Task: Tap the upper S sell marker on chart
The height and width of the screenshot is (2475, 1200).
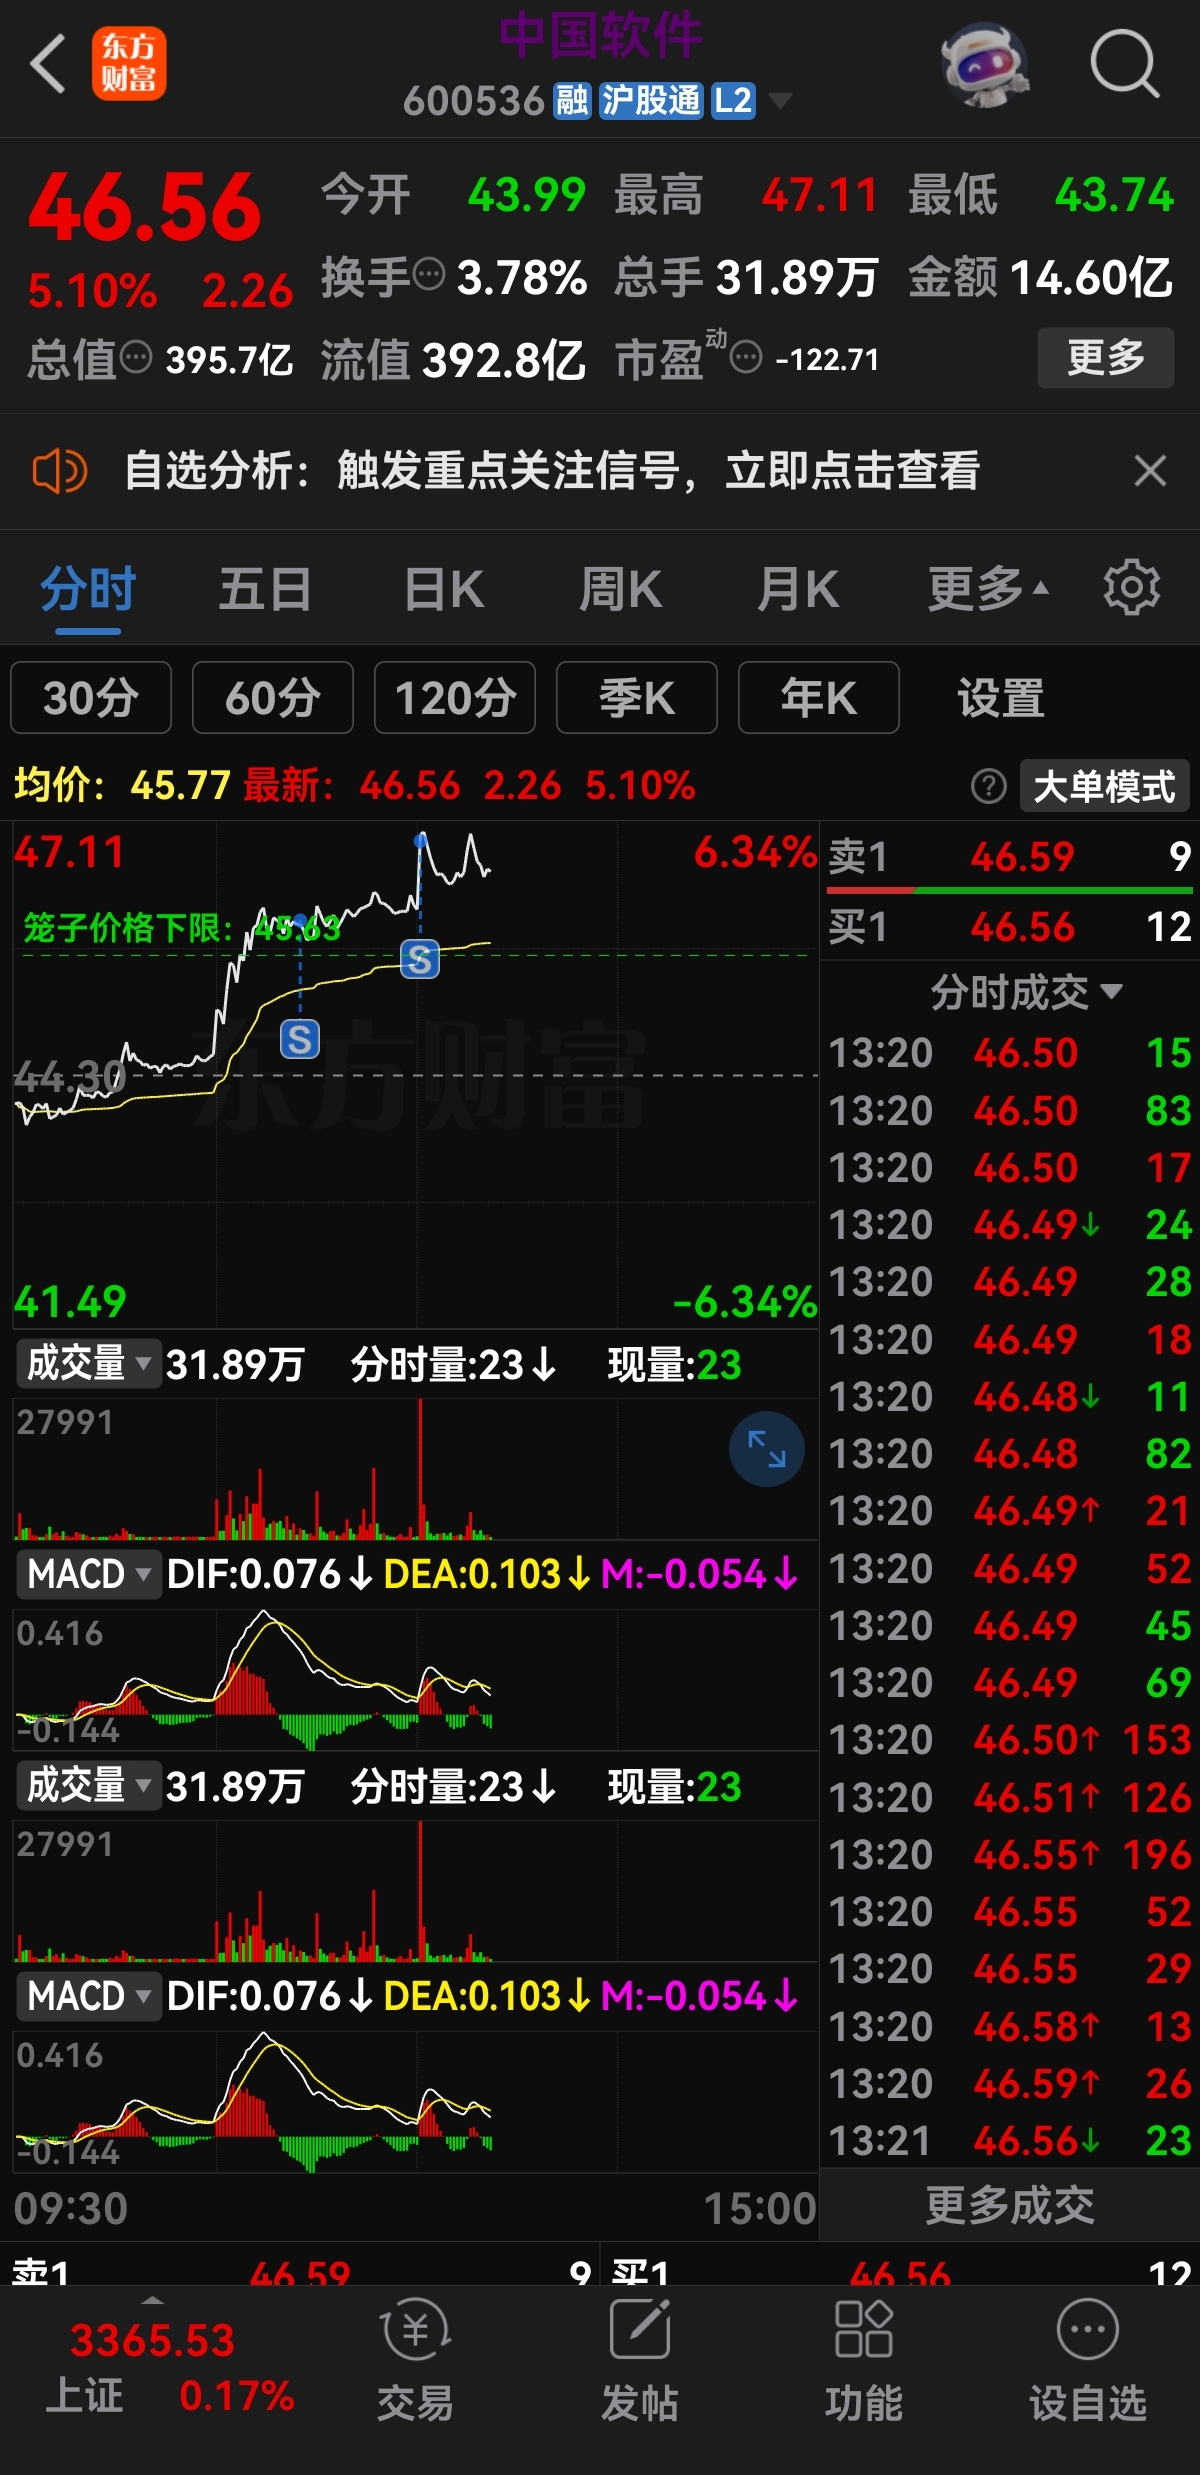Action: point(420,959)
